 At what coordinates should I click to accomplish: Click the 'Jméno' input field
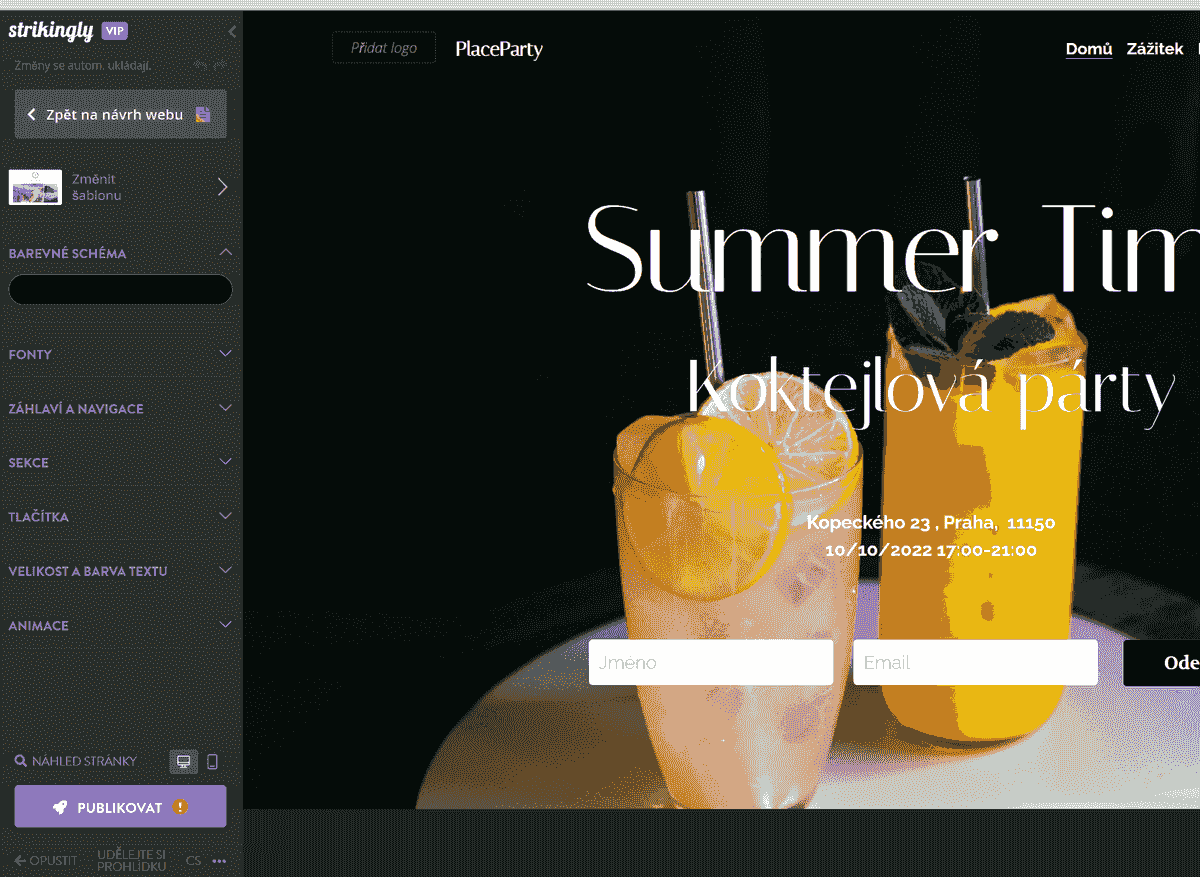711,662
